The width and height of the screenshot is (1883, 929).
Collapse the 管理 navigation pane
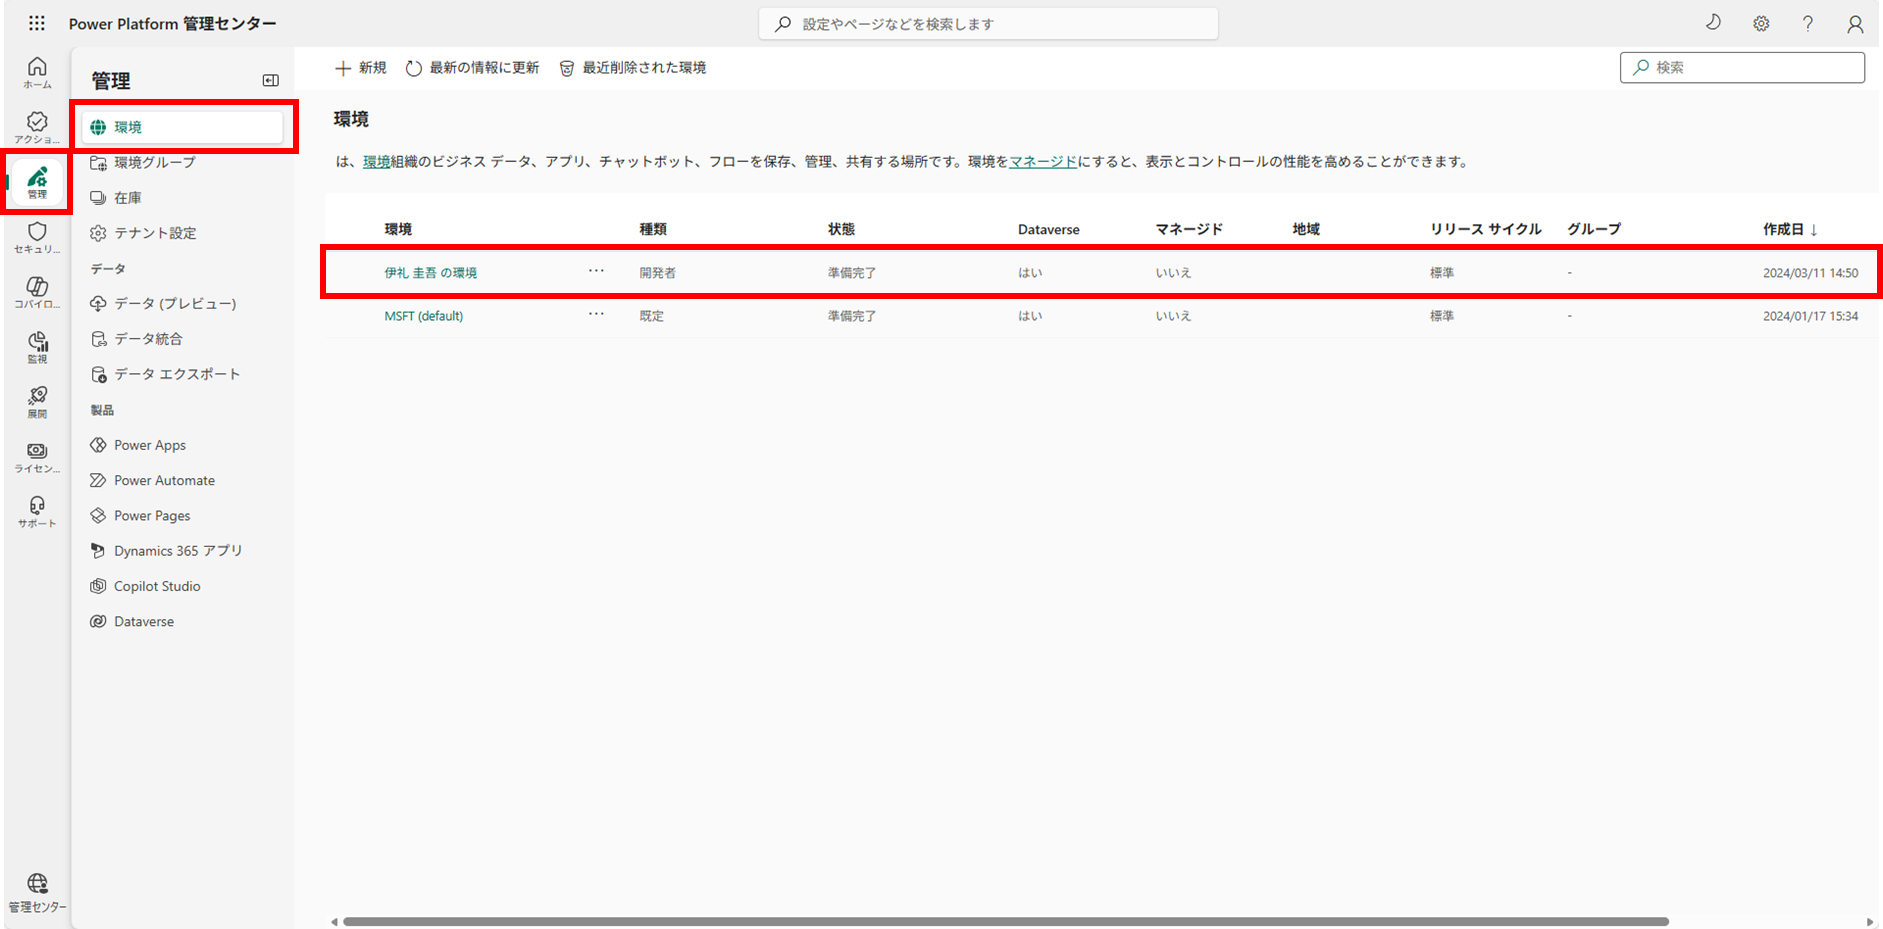pos(270,80)
